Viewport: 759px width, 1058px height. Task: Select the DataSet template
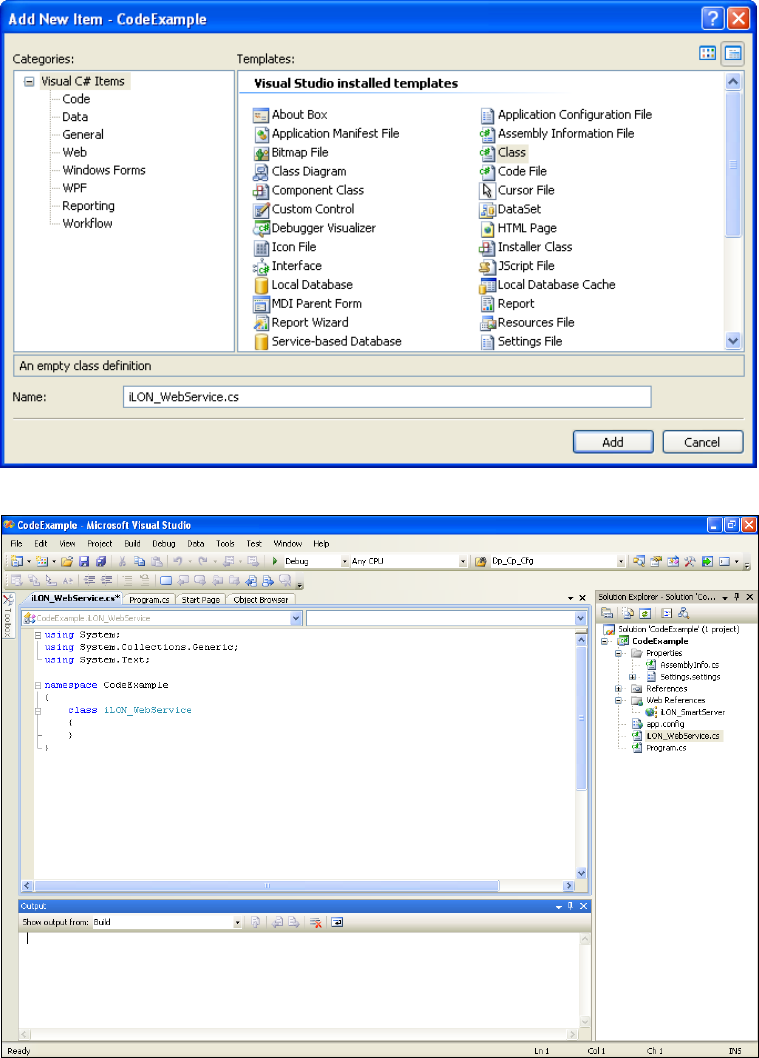pos(511,209)
